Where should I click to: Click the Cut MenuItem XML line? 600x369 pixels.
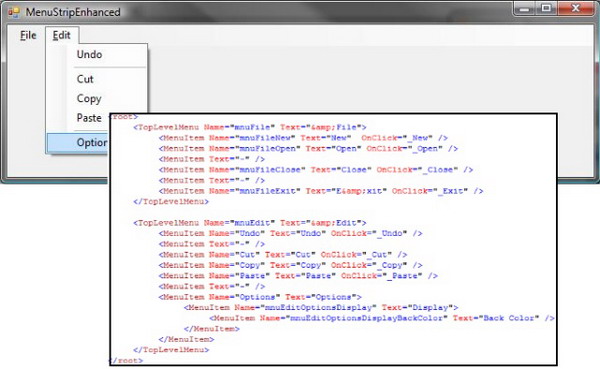pyautogui.click(x=283, y=255)
